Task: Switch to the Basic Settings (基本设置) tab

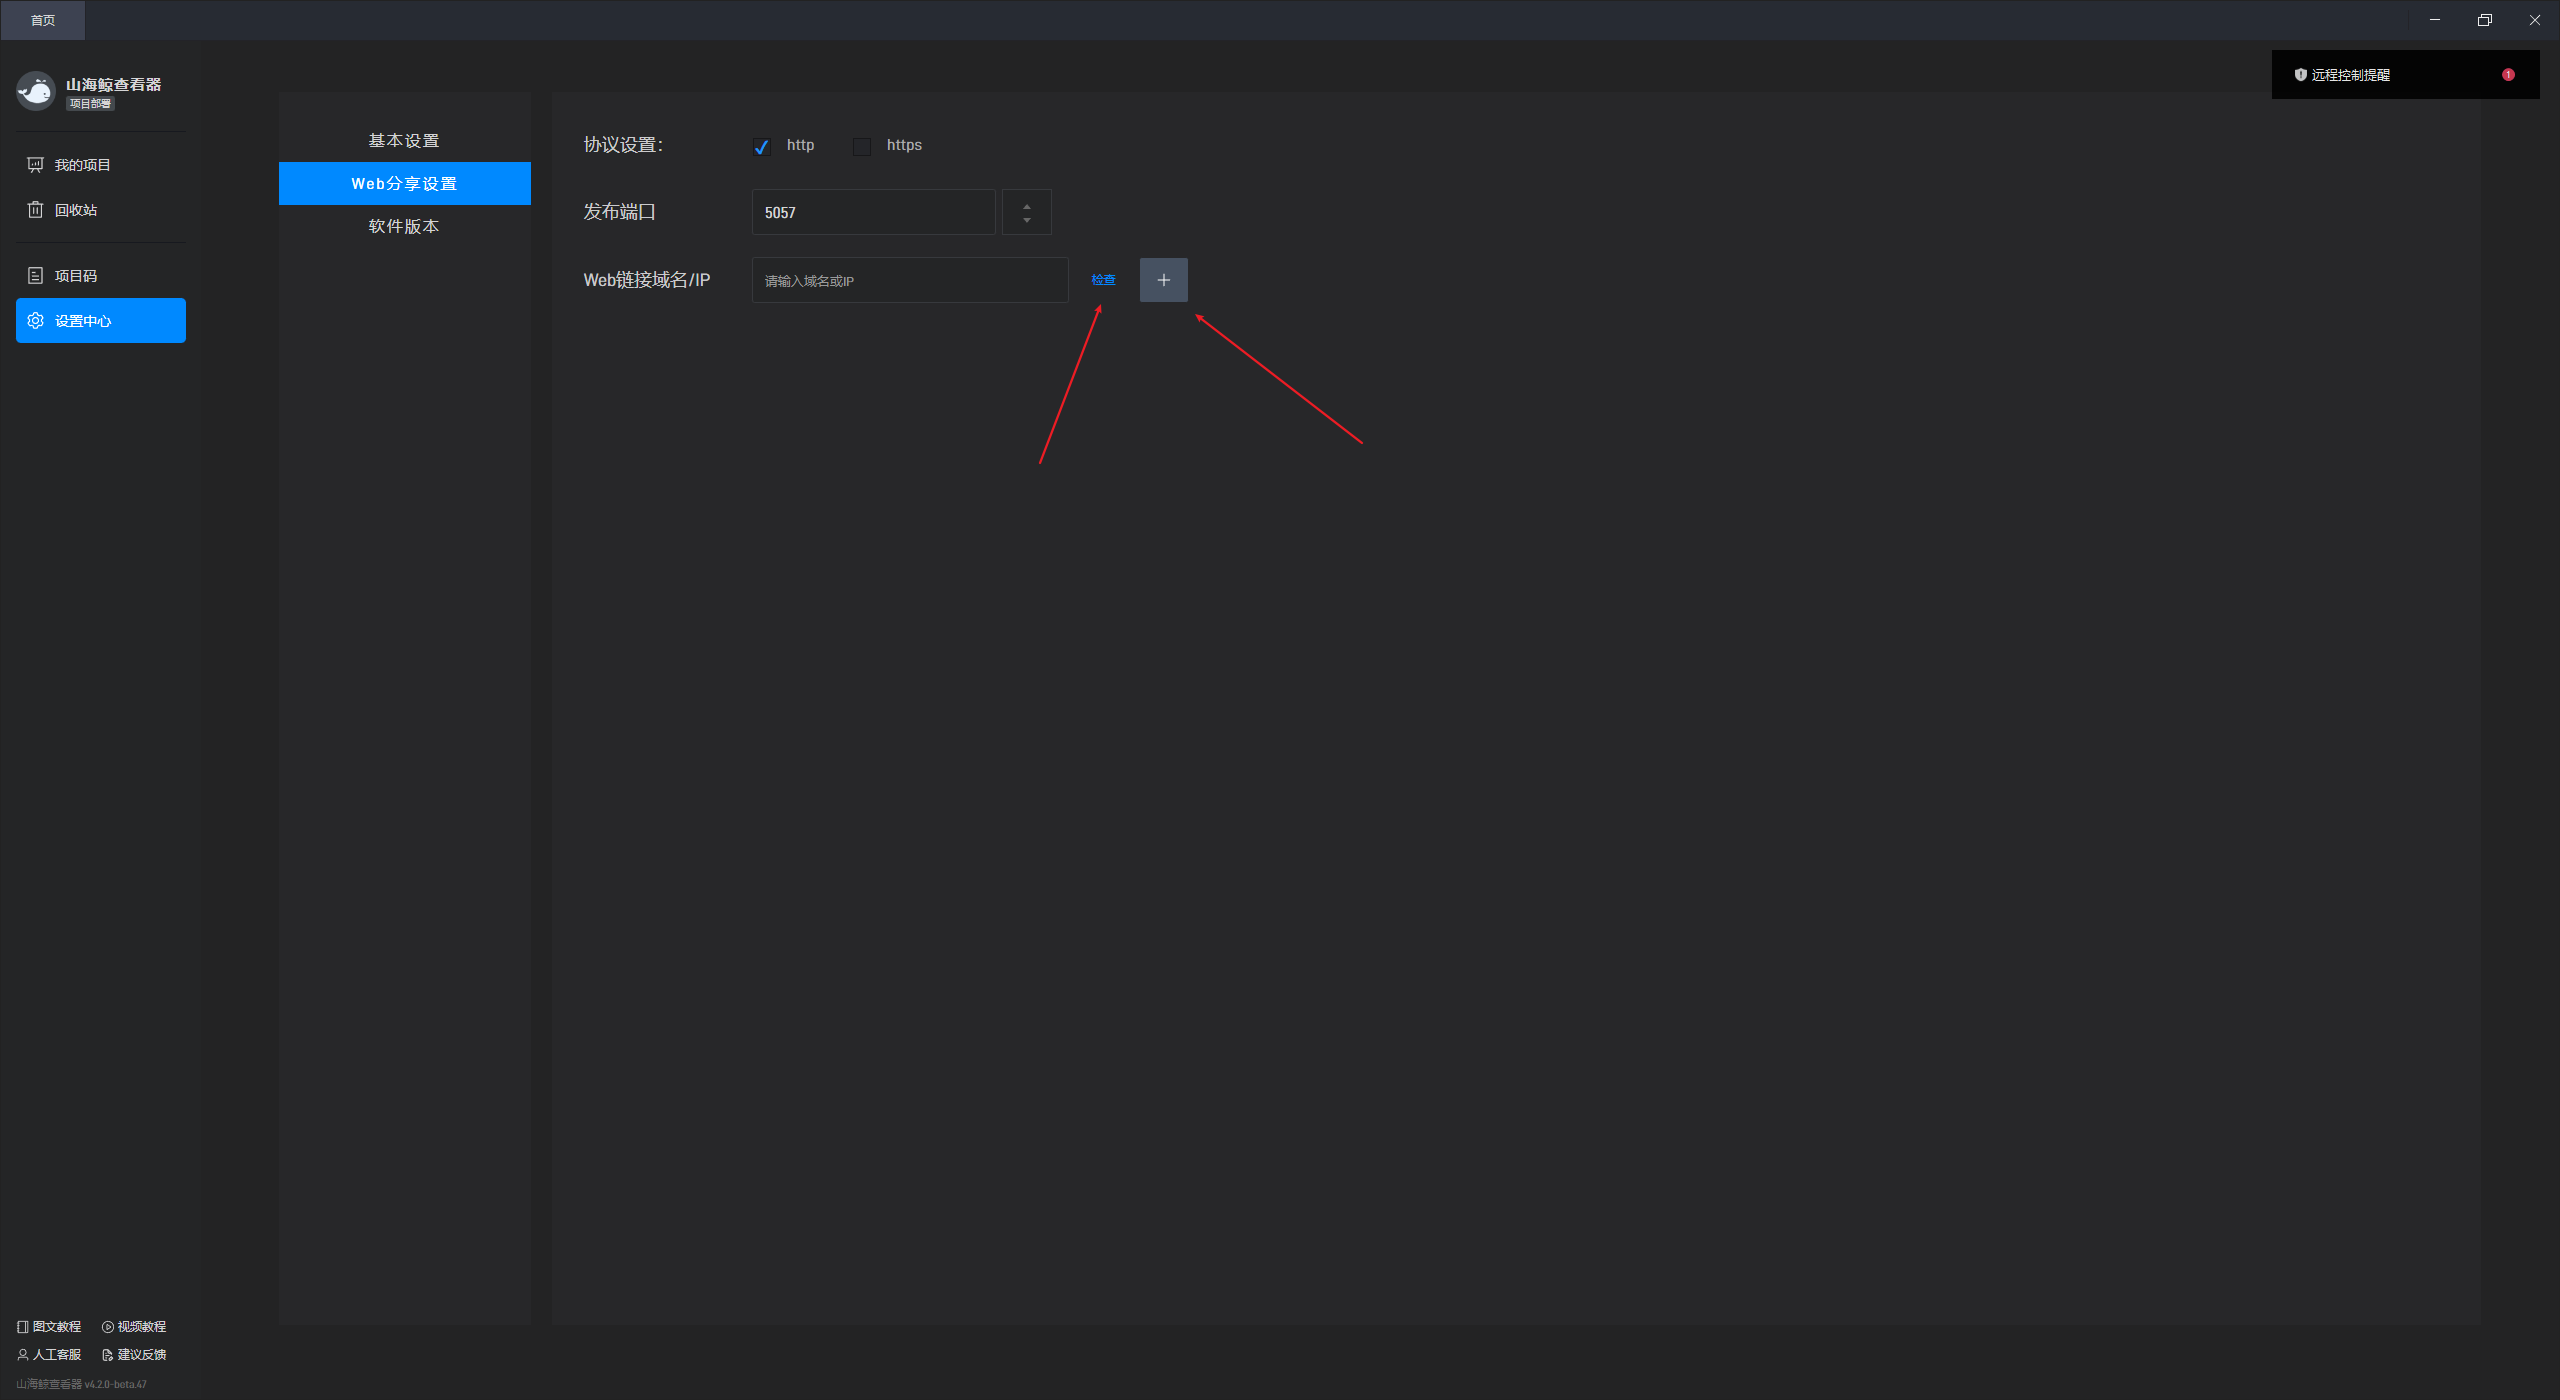Action: [404, 141]
